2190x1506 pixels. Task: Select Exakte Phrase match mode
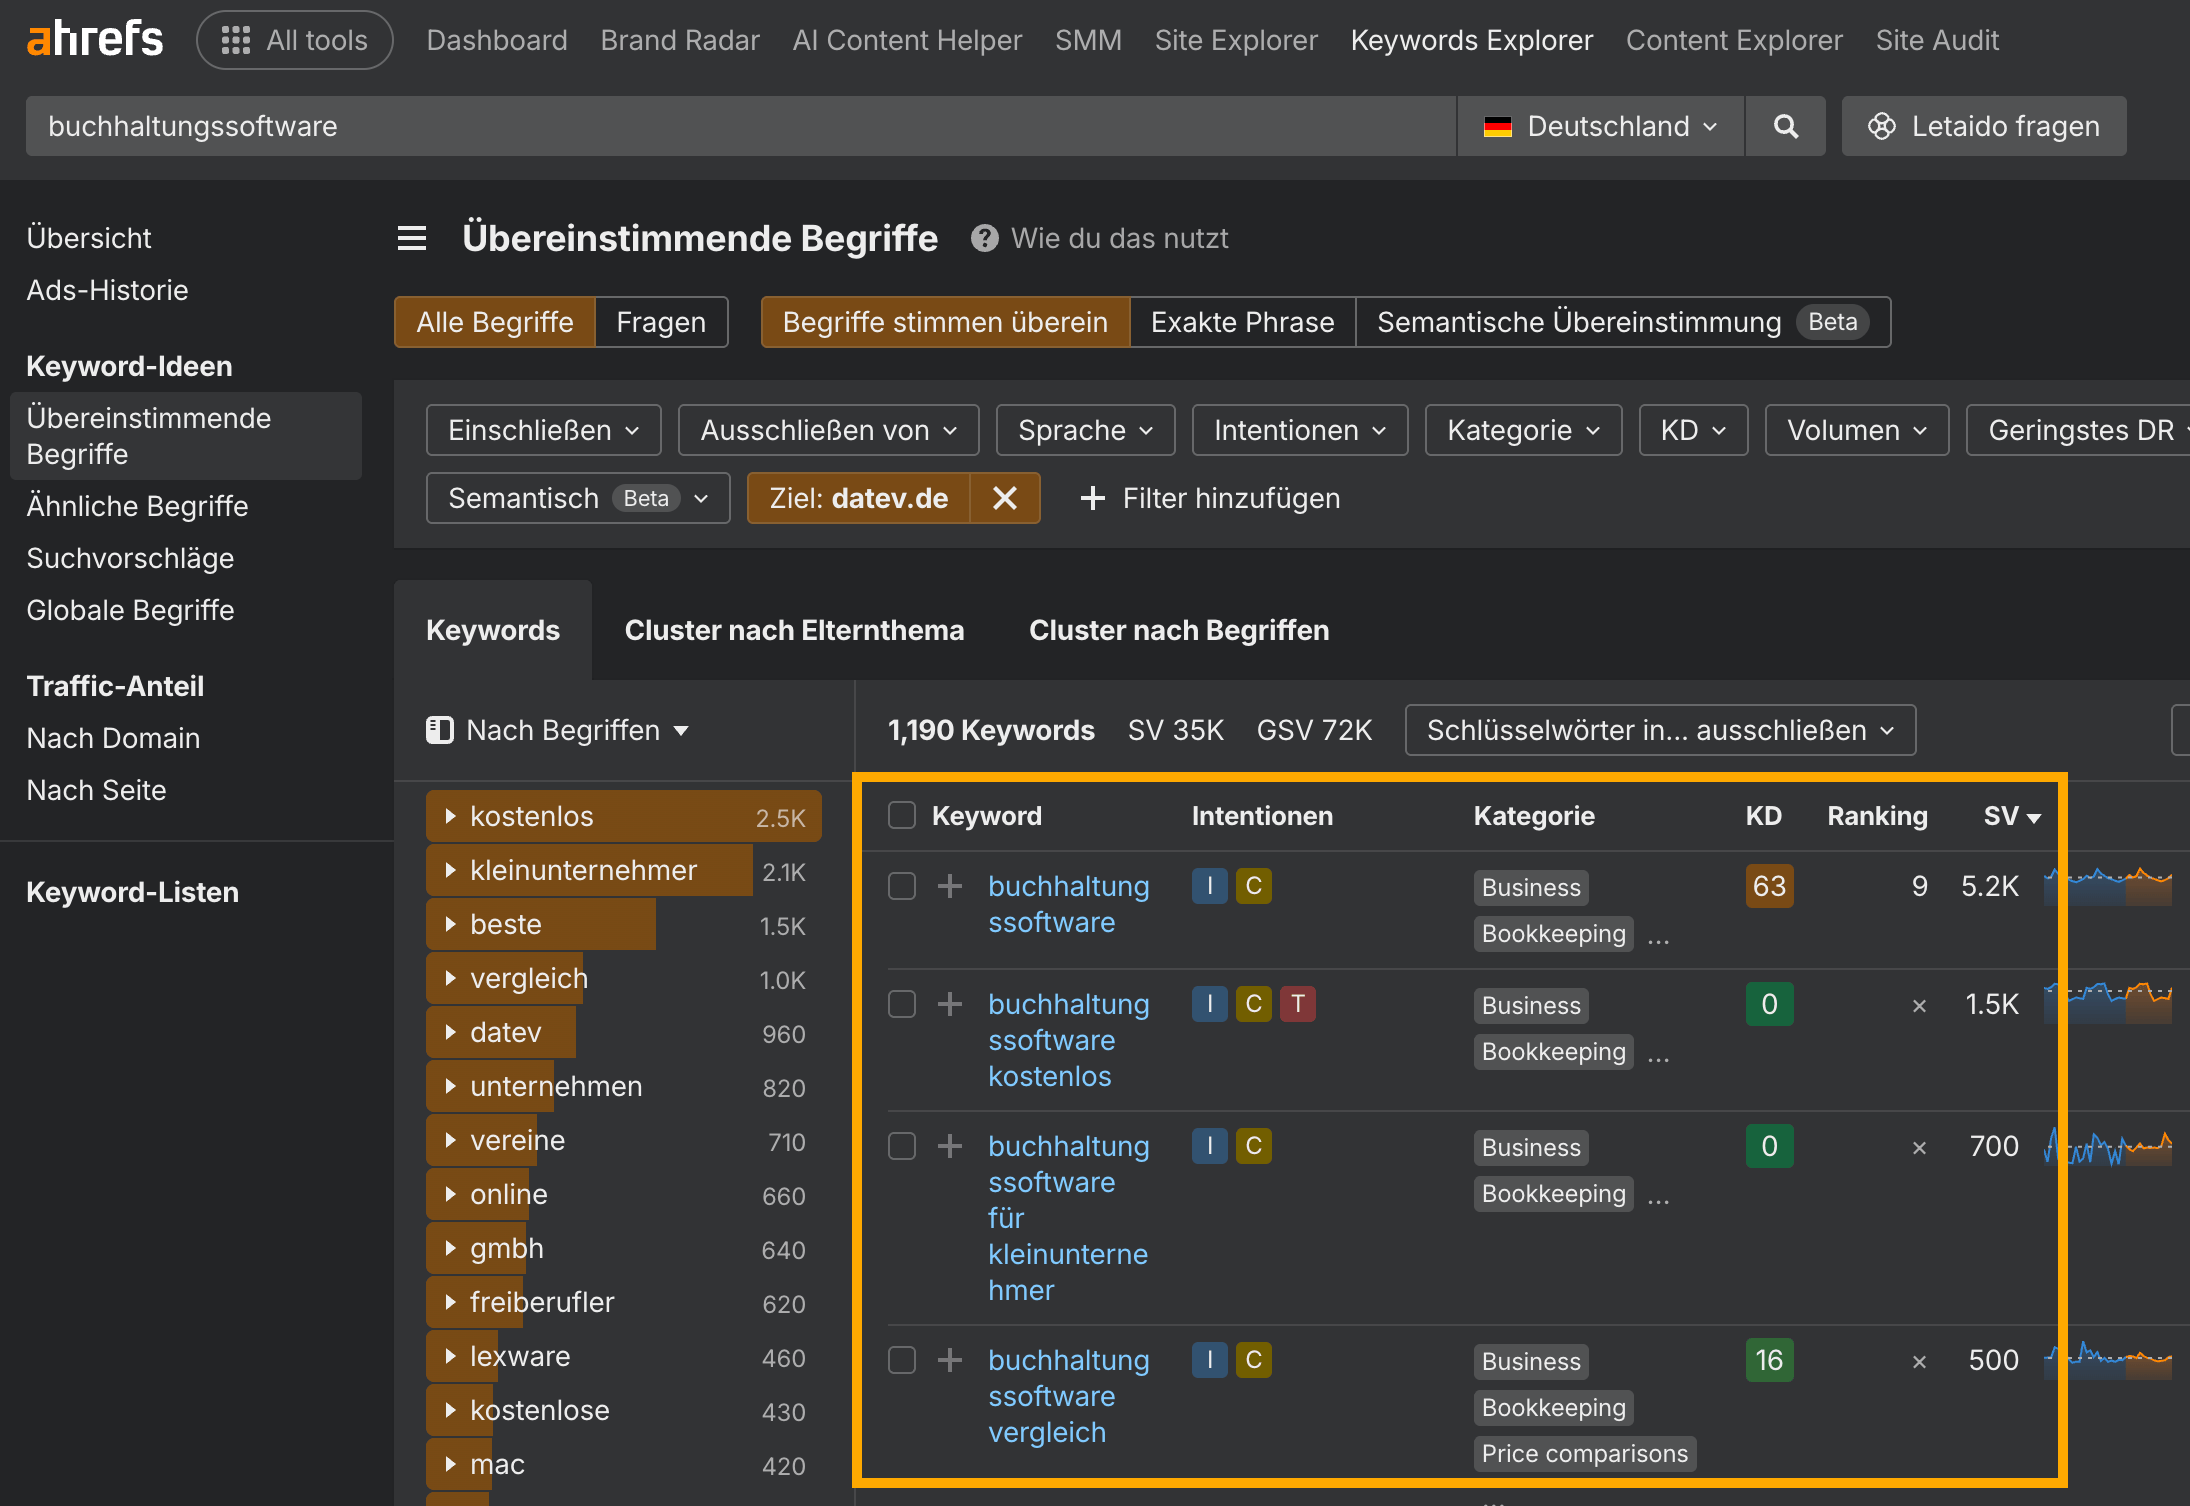coord(1242,322)
